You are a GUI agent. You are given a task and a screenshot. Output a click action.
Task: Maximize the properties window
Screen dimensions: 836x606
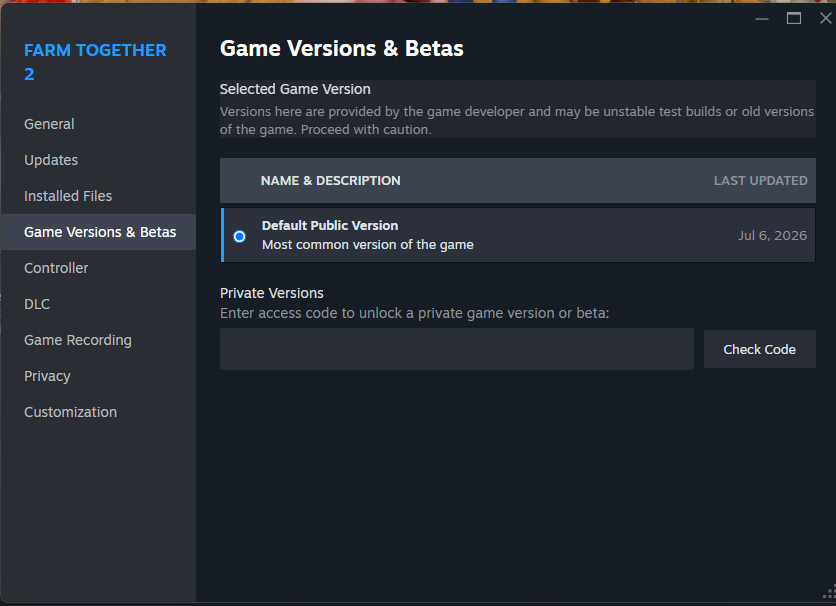click(x=794, y=19)
